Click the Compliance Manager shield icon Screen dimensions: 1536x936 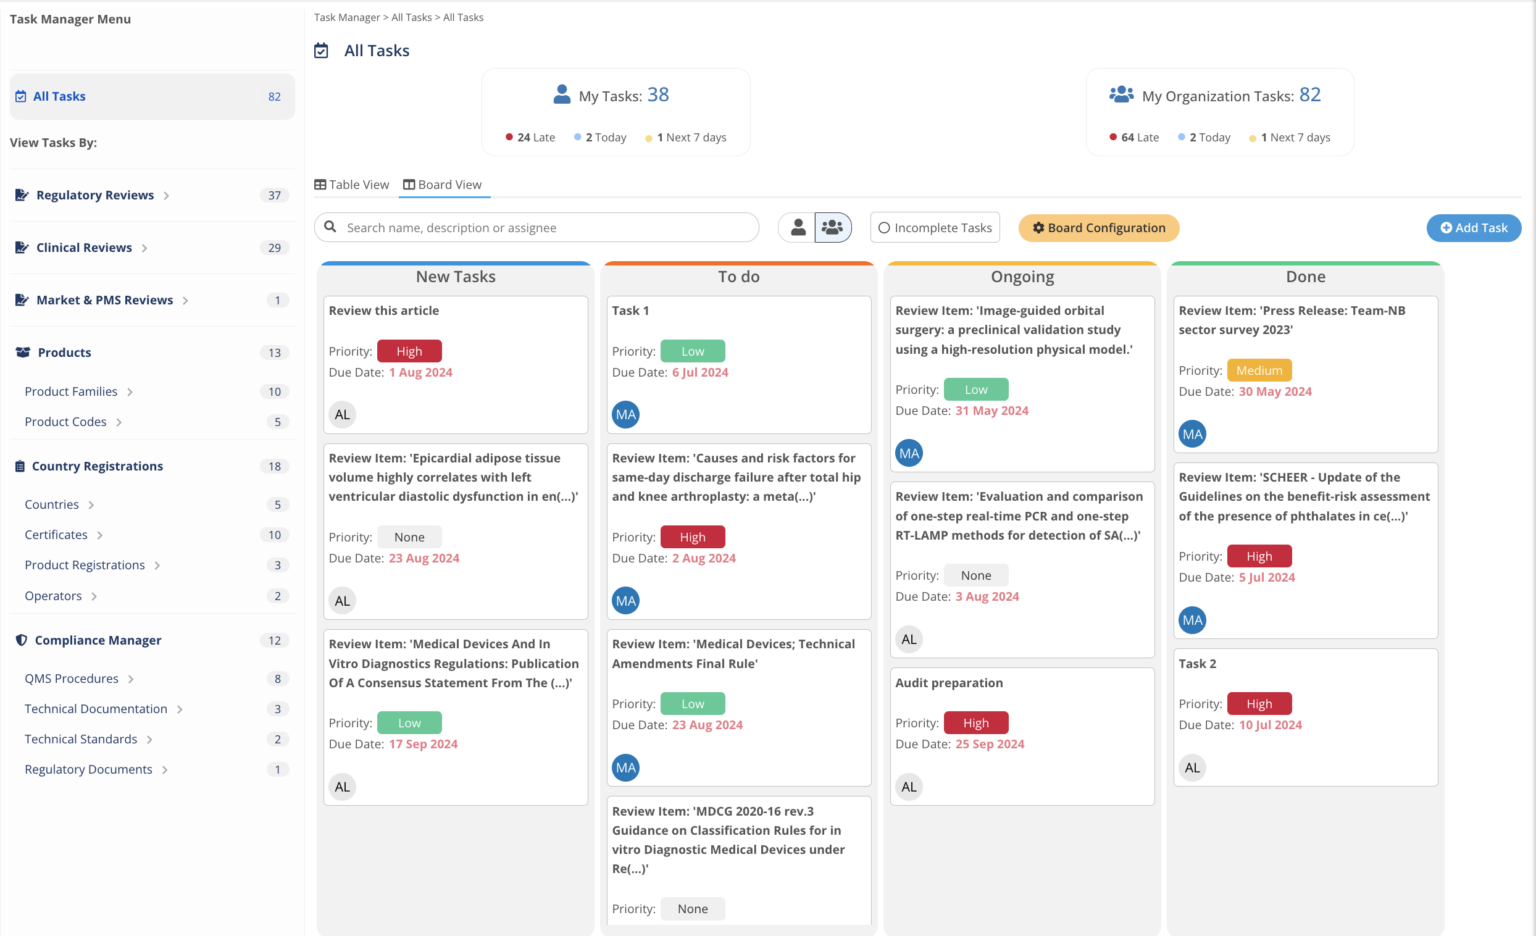[x=22, y=640]
